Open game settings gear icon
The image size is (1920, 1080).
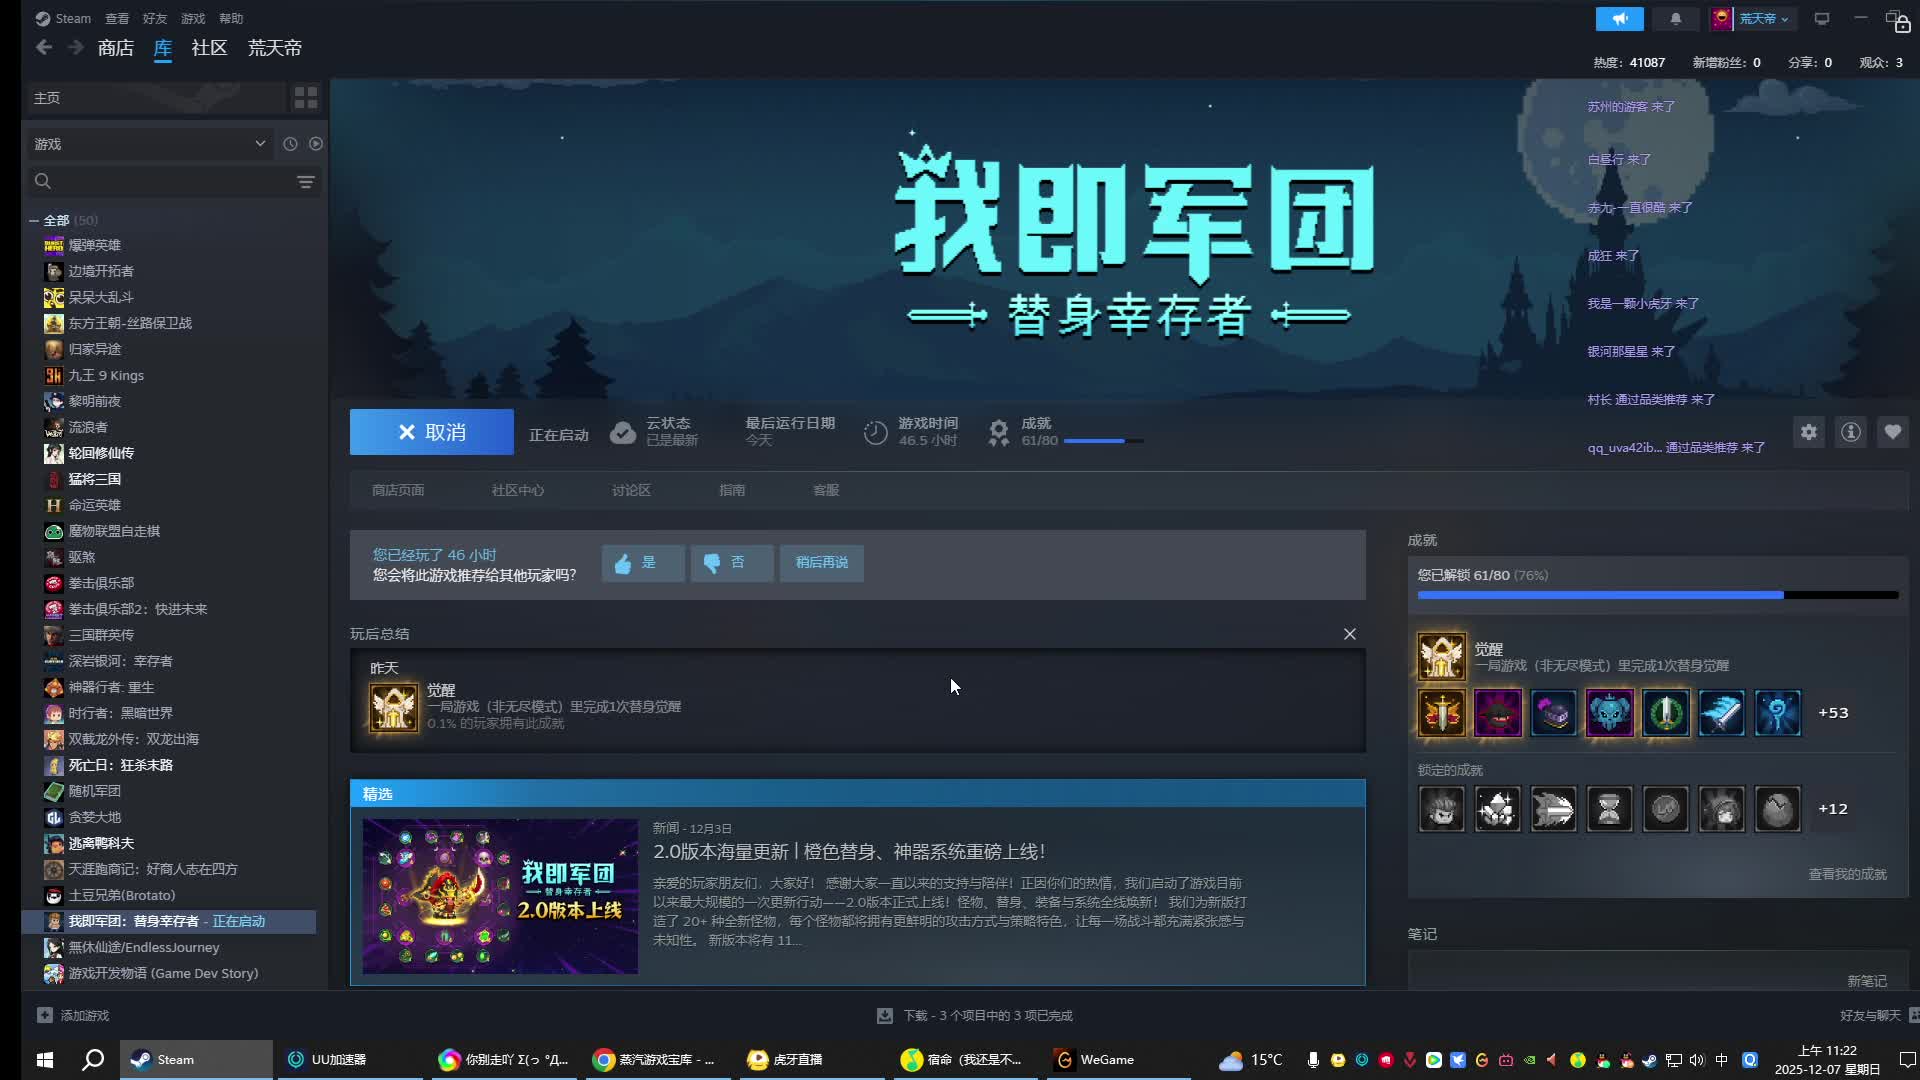(x=1809, y=432)
